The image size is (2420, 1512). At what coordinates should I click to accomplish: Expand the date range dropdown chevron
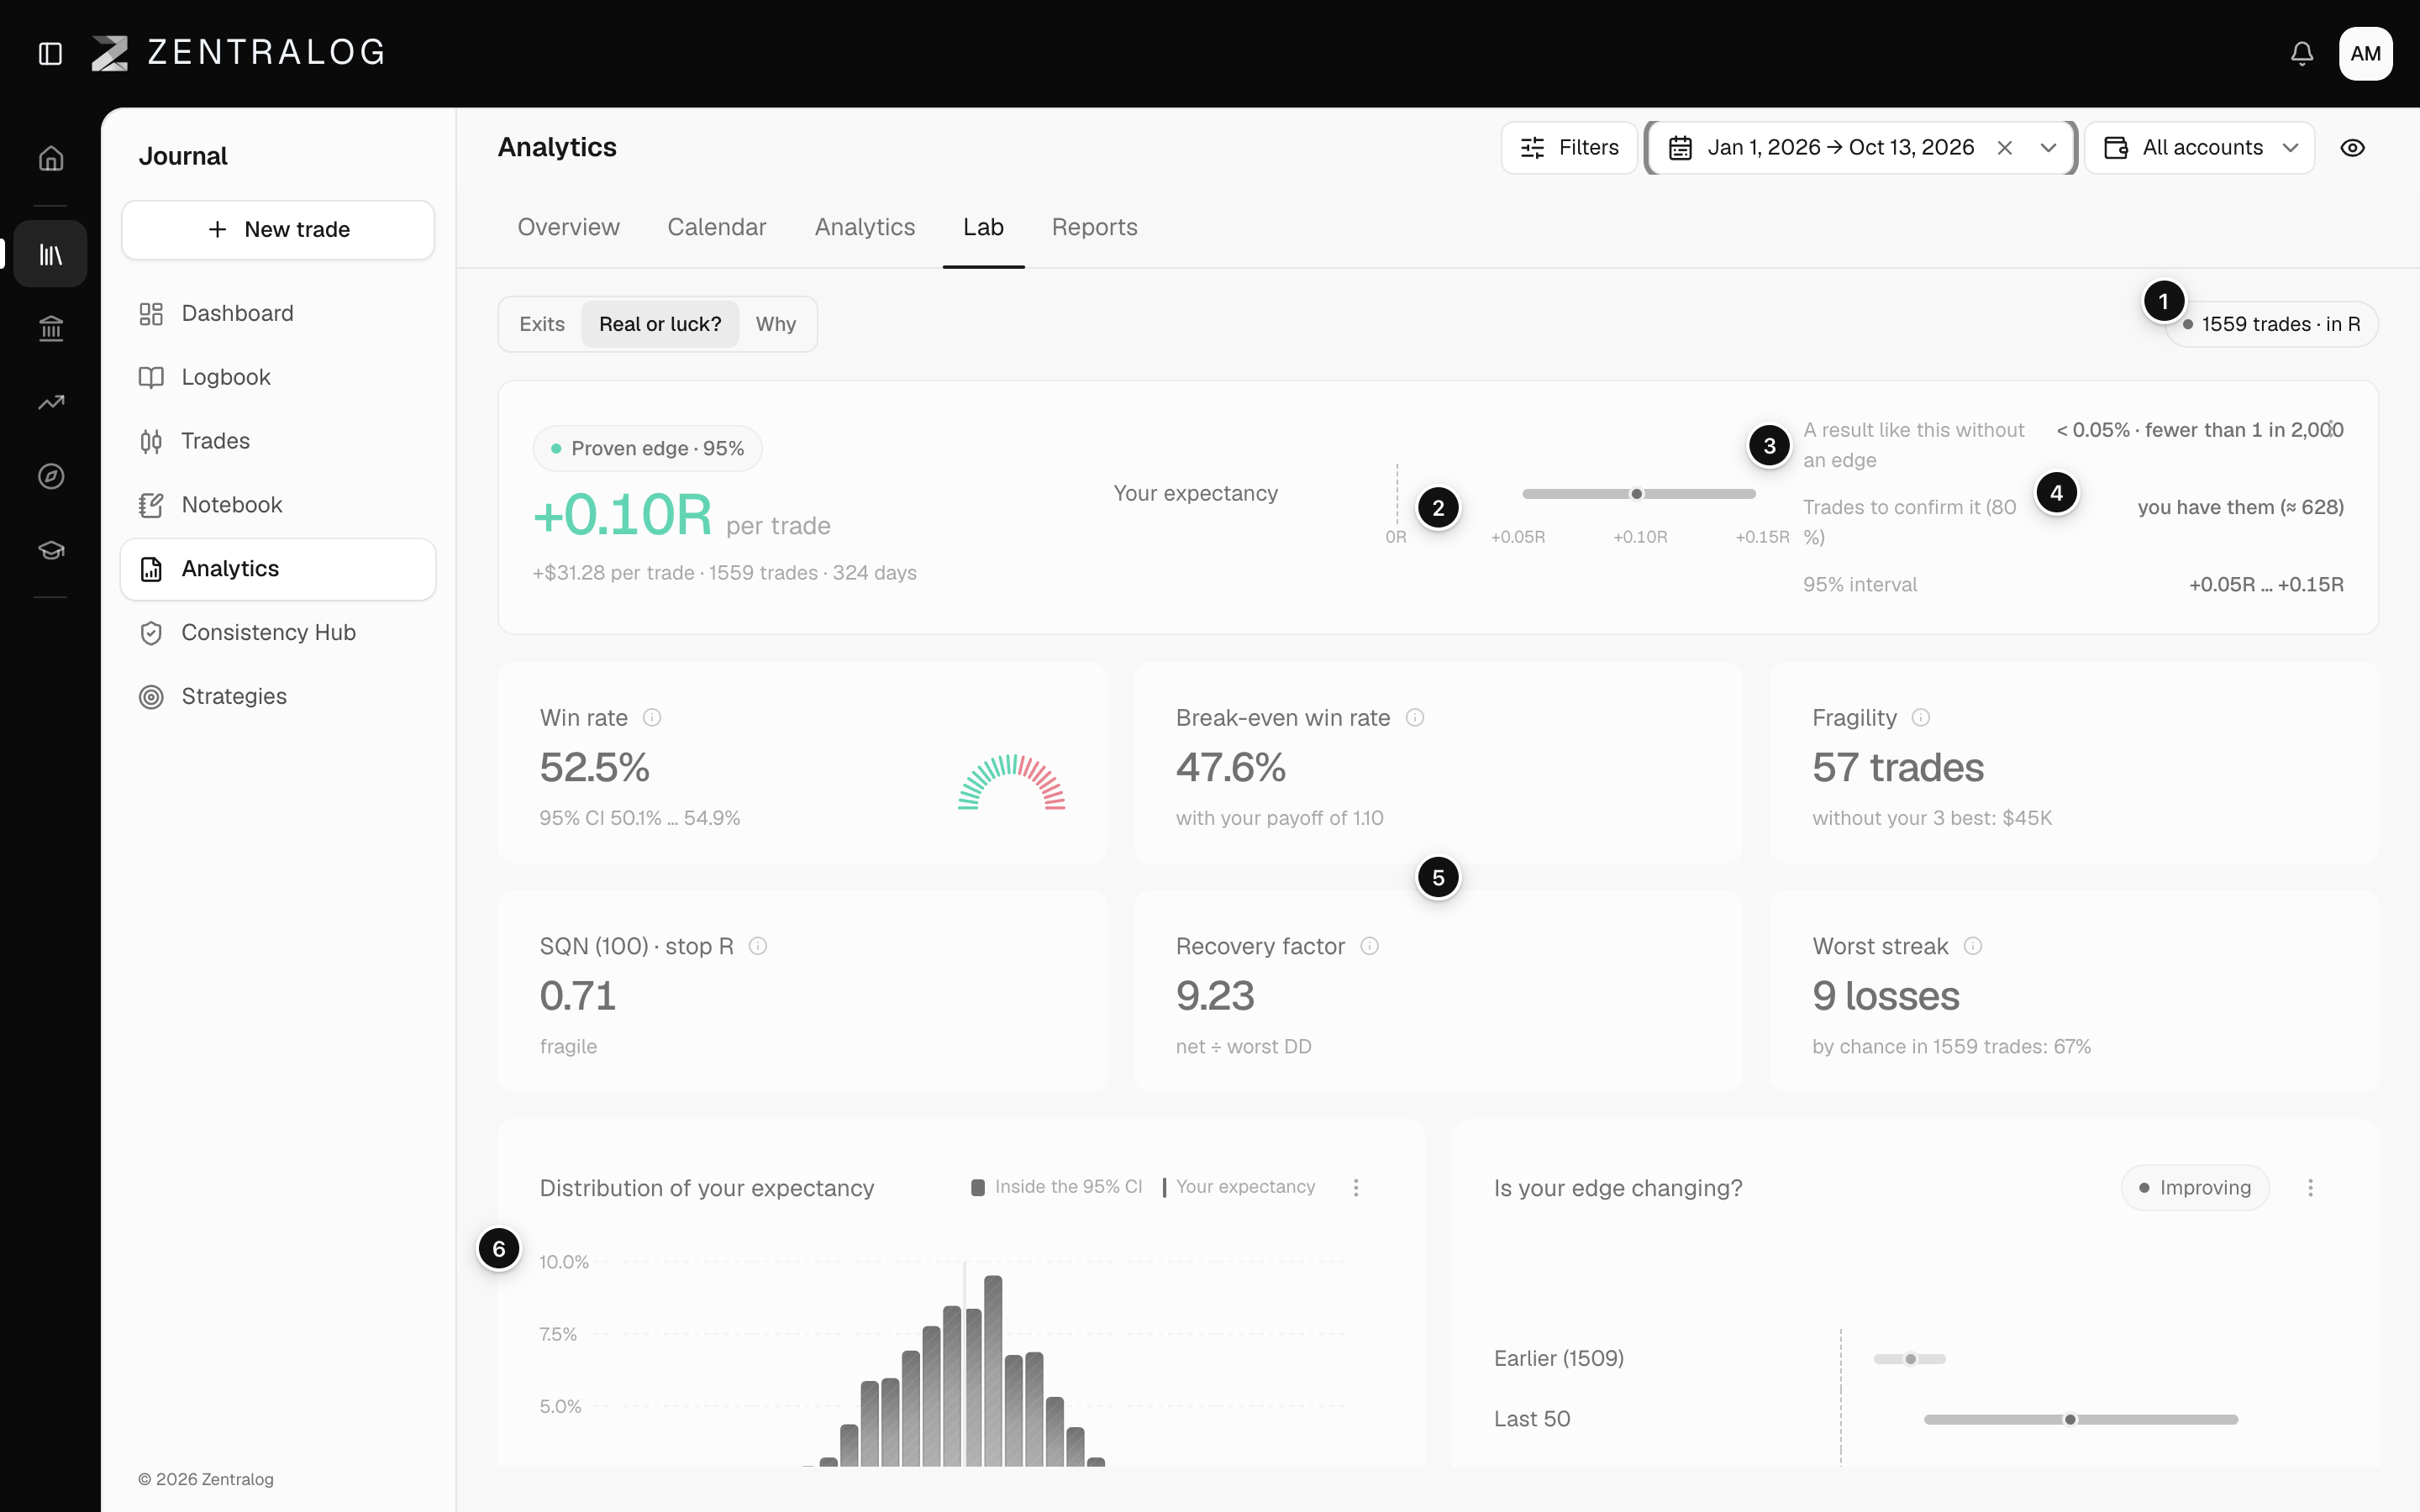[x=2048, y=148]
